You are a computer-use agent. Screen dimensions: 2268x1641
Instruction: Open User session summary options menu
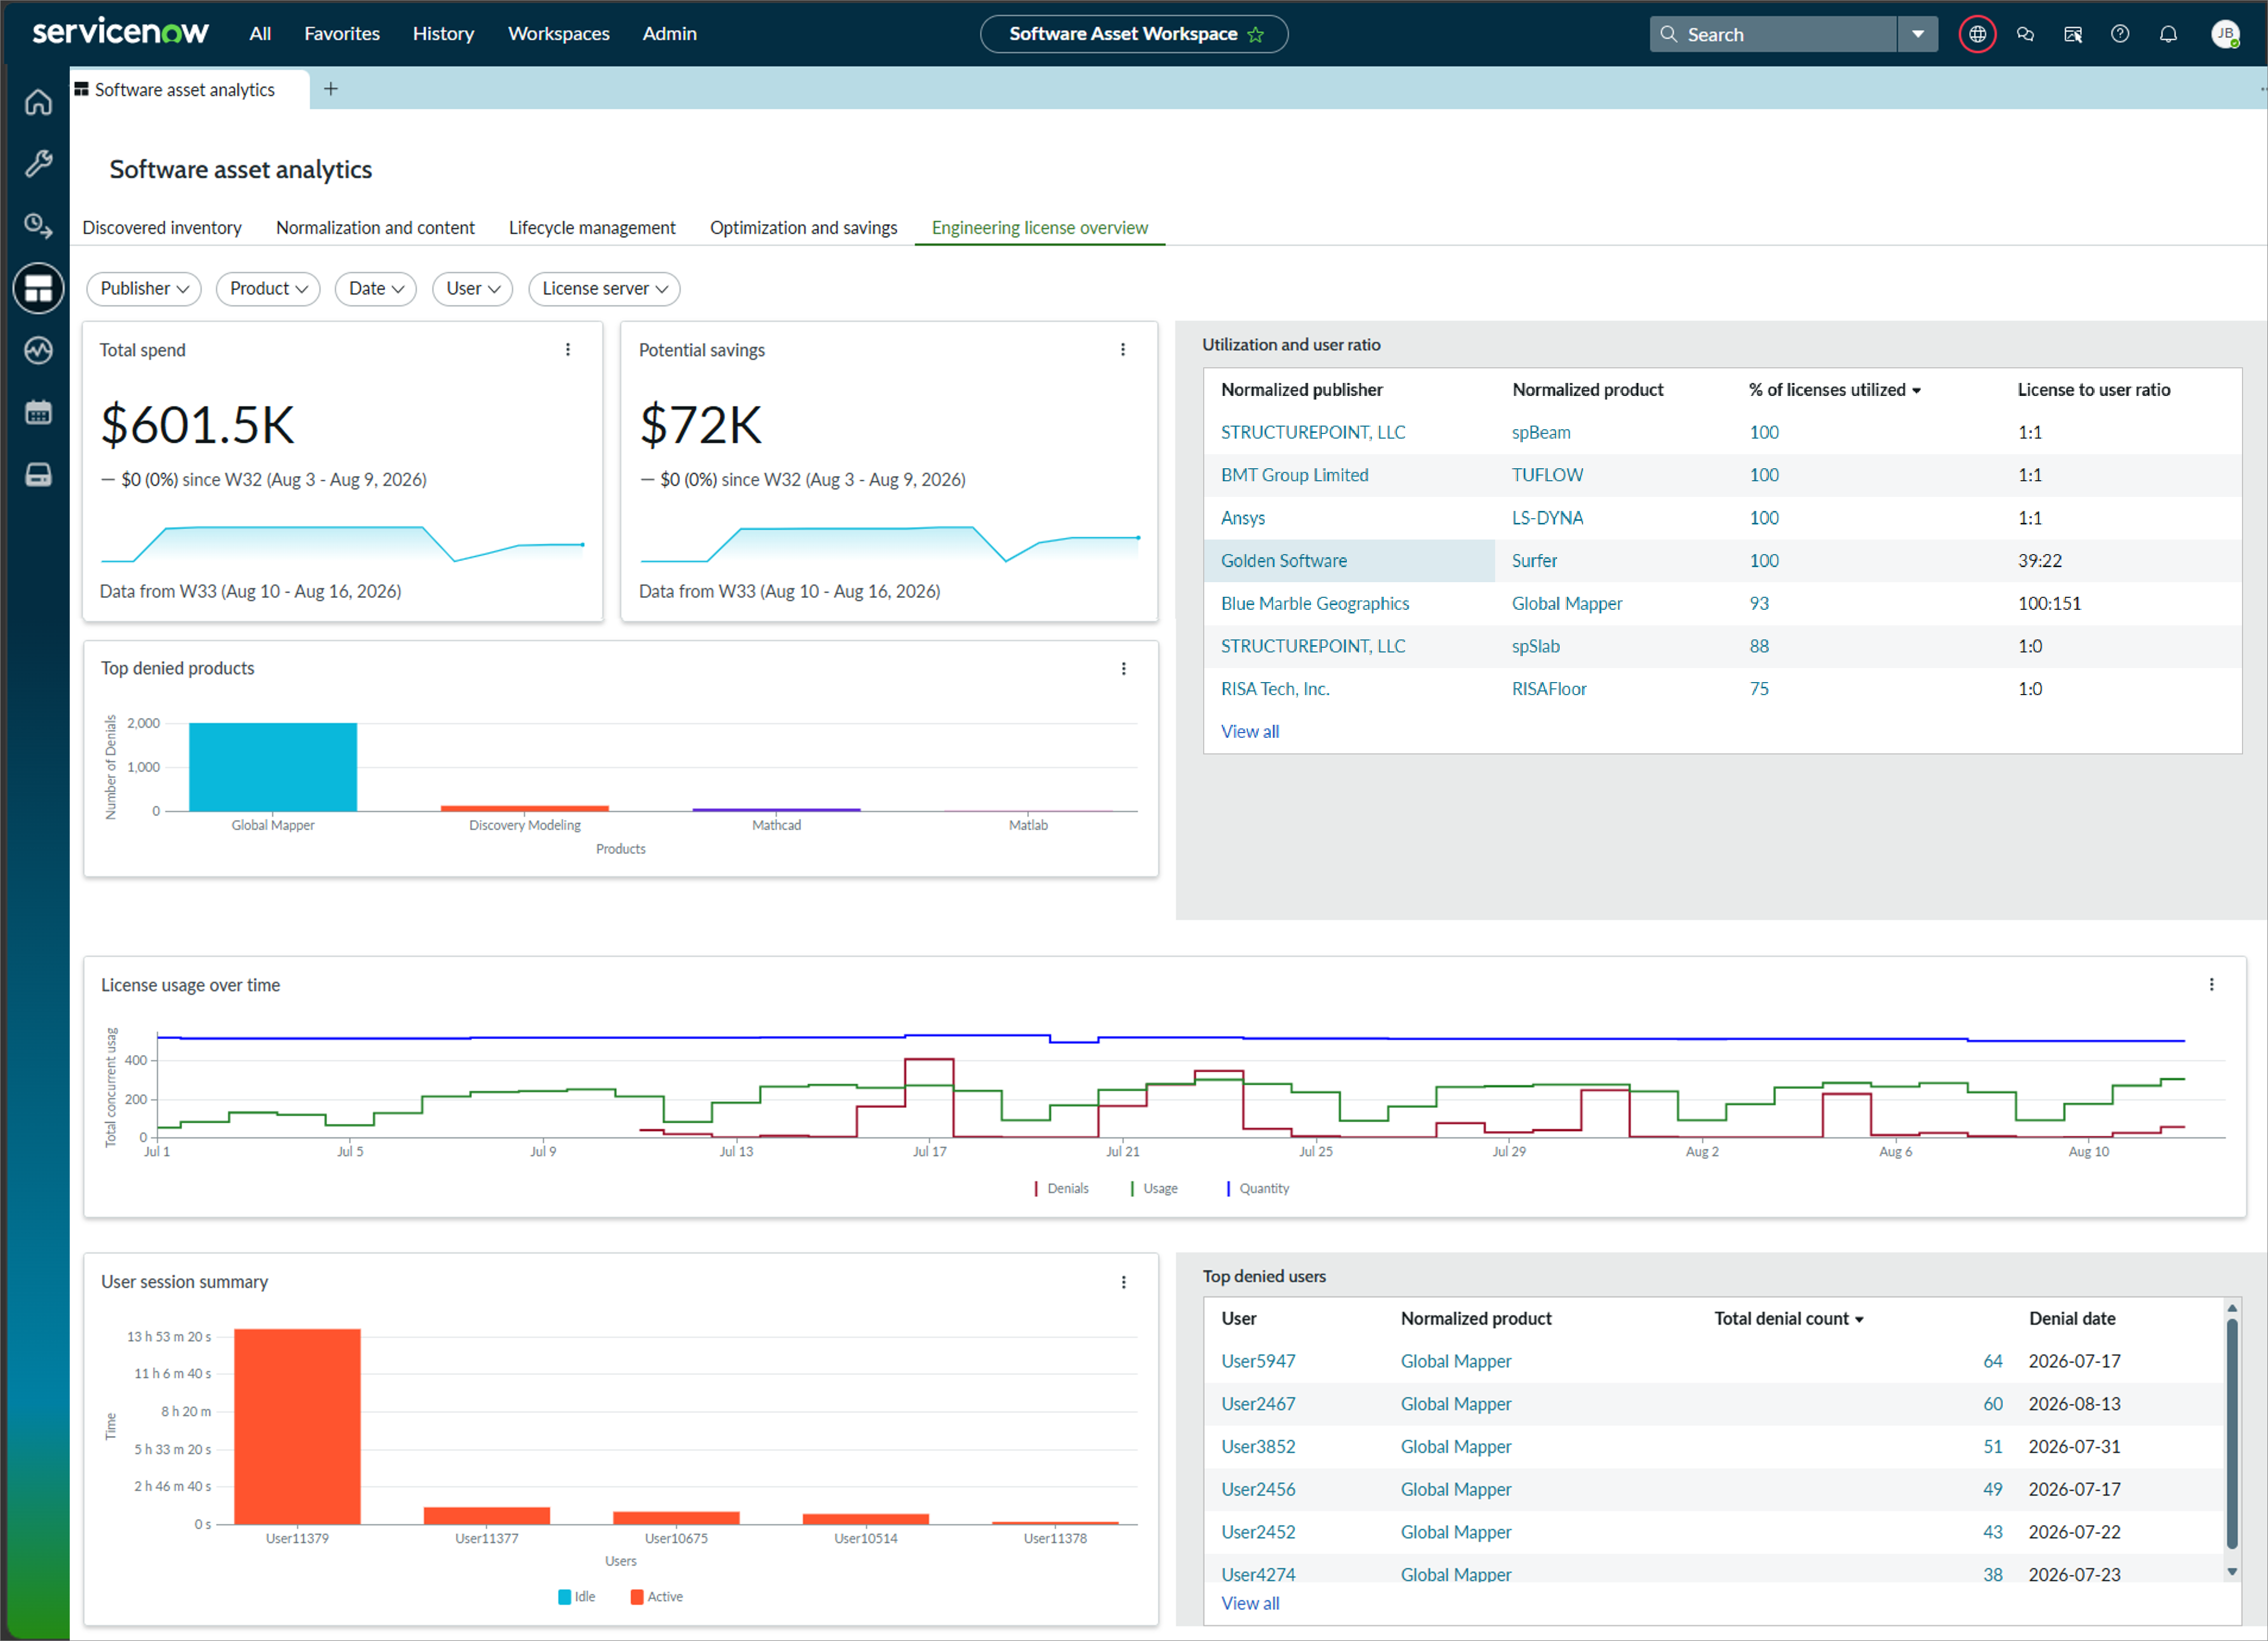pyautogui.click(x=1123, y=1281)
